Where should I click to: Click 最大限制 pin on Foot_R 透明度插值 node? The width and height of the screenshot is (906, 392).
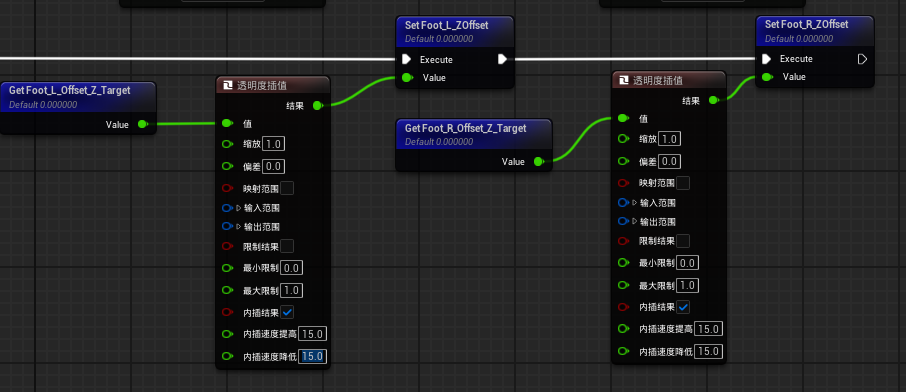pos(623,285)
